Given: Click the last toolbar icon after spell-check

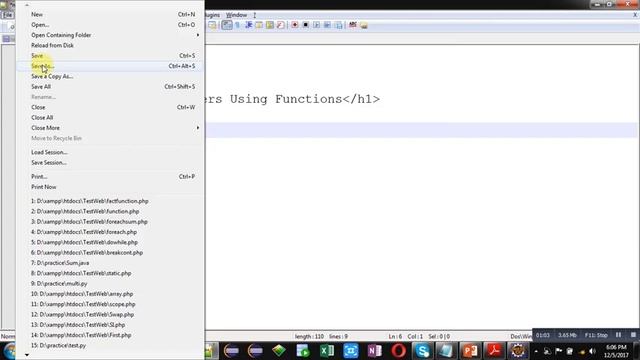Looking at the screenshot, I should click(x=363, y=25).
